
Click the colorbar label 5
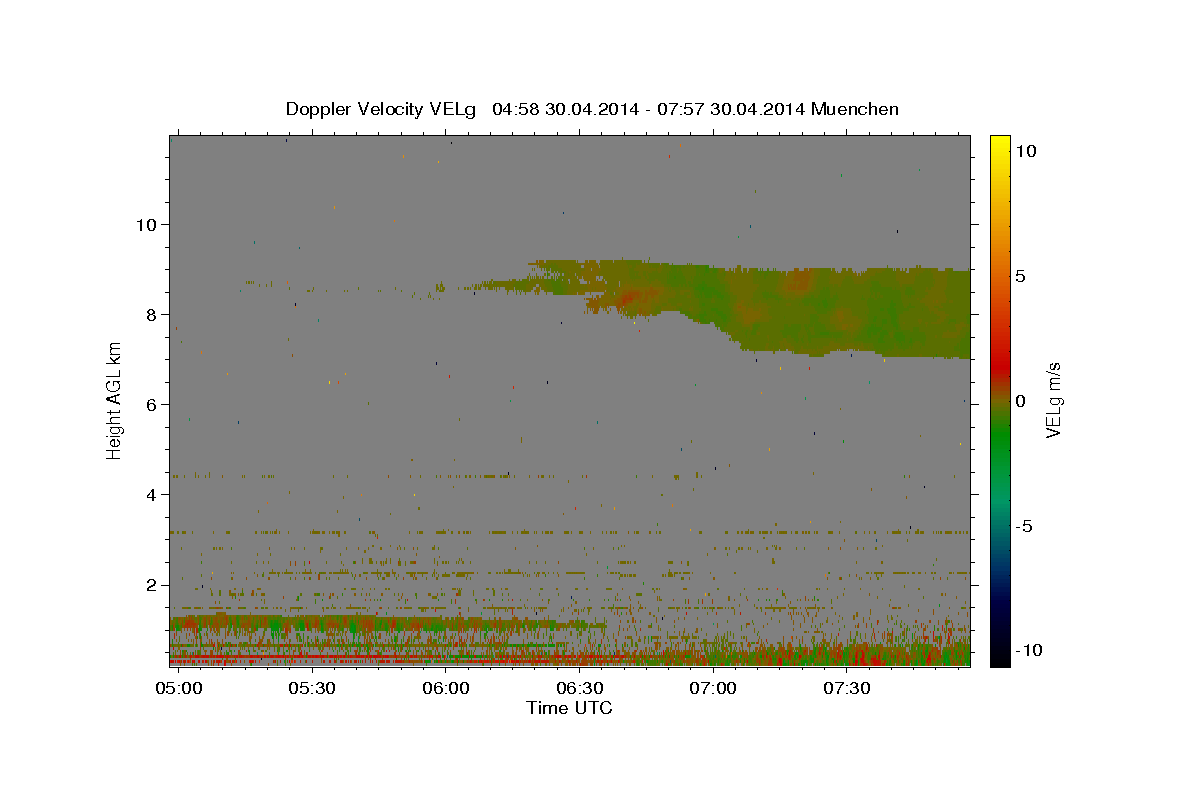1021,276
